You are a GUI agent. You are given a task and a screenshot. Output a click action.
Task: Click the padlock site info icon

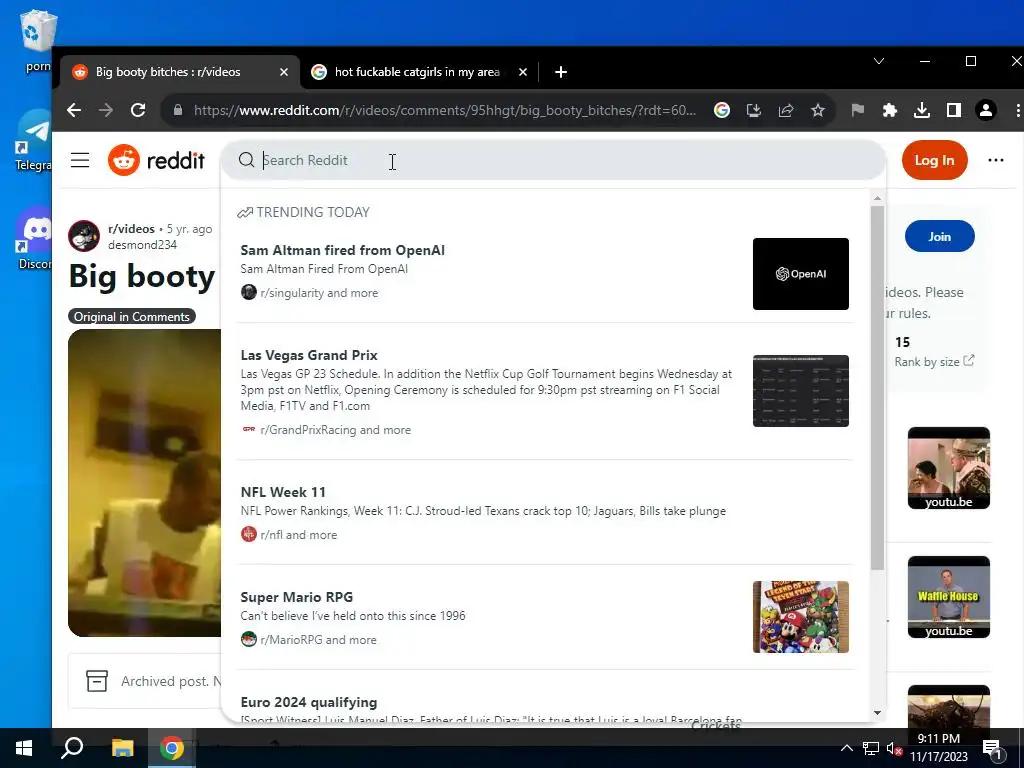(x=178, y=110)
